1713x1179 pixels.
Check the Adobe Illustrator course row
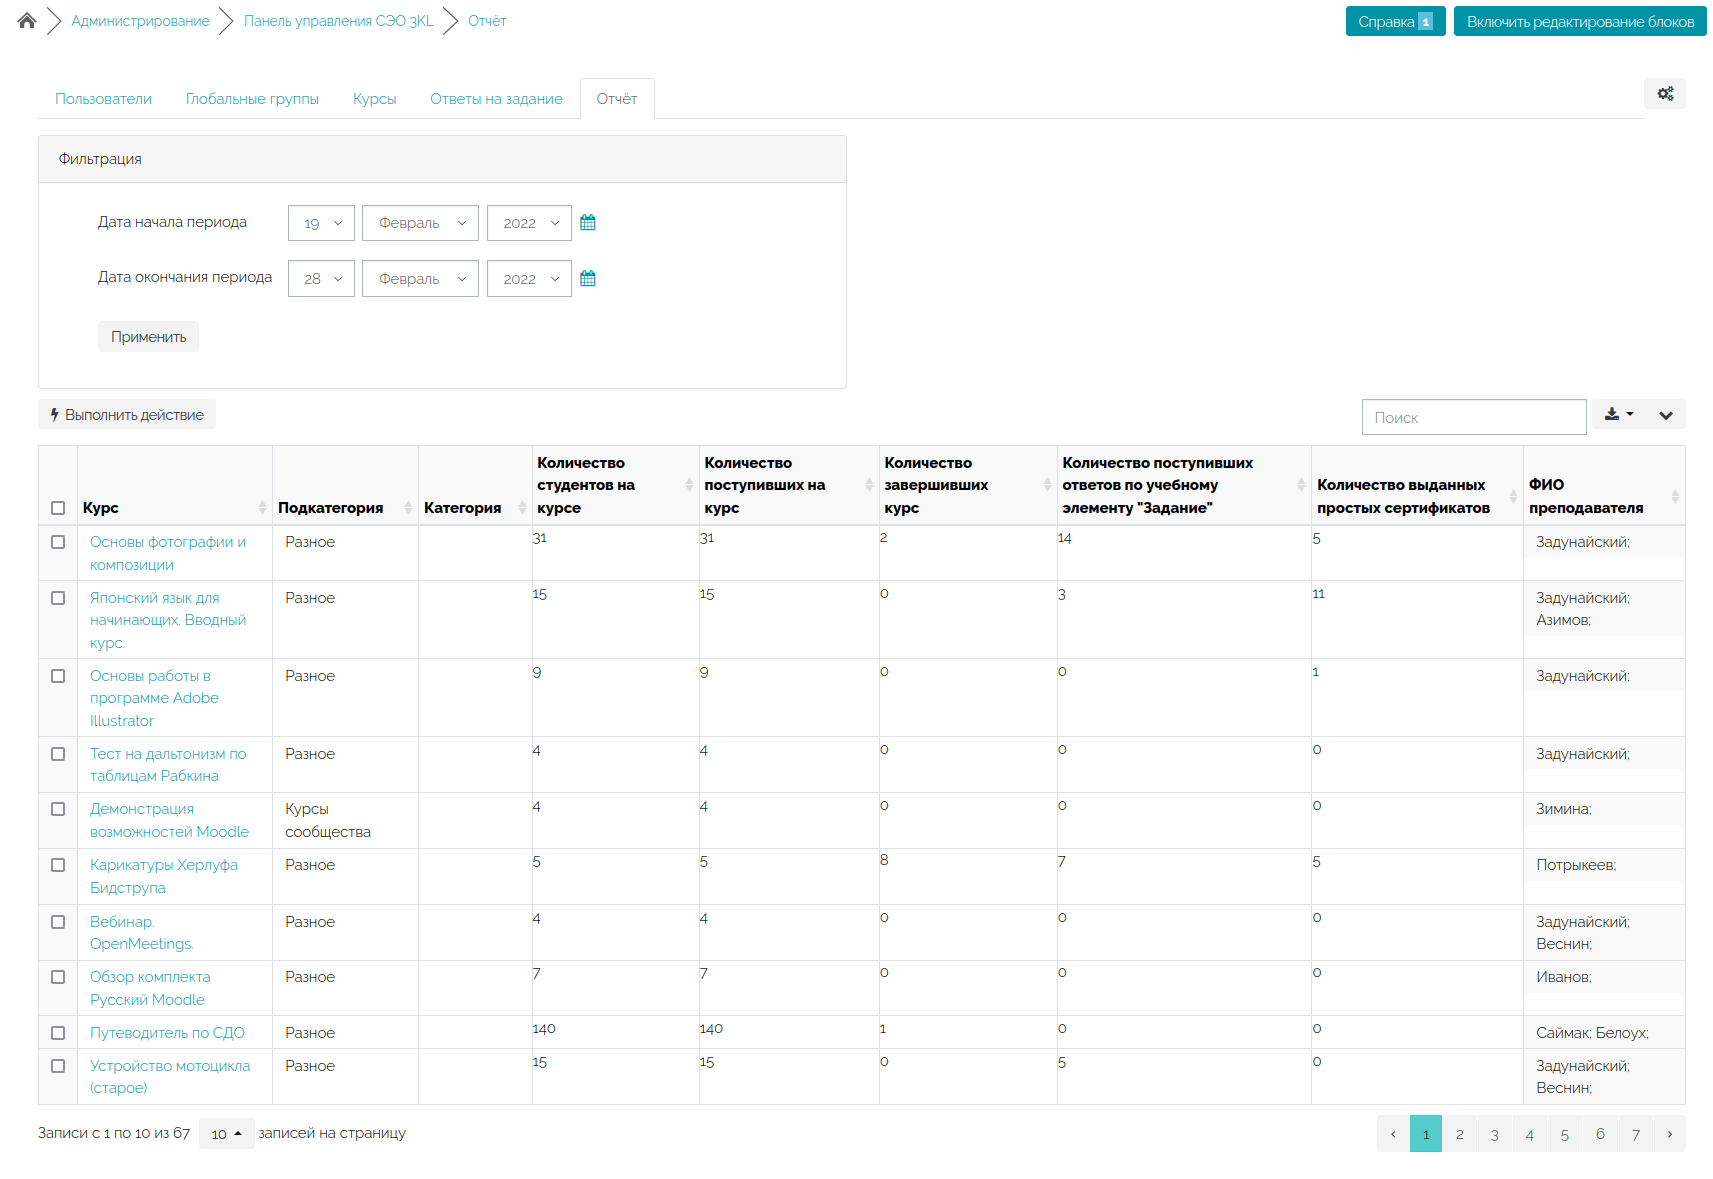pyautogui.click(x=58, y=676)
